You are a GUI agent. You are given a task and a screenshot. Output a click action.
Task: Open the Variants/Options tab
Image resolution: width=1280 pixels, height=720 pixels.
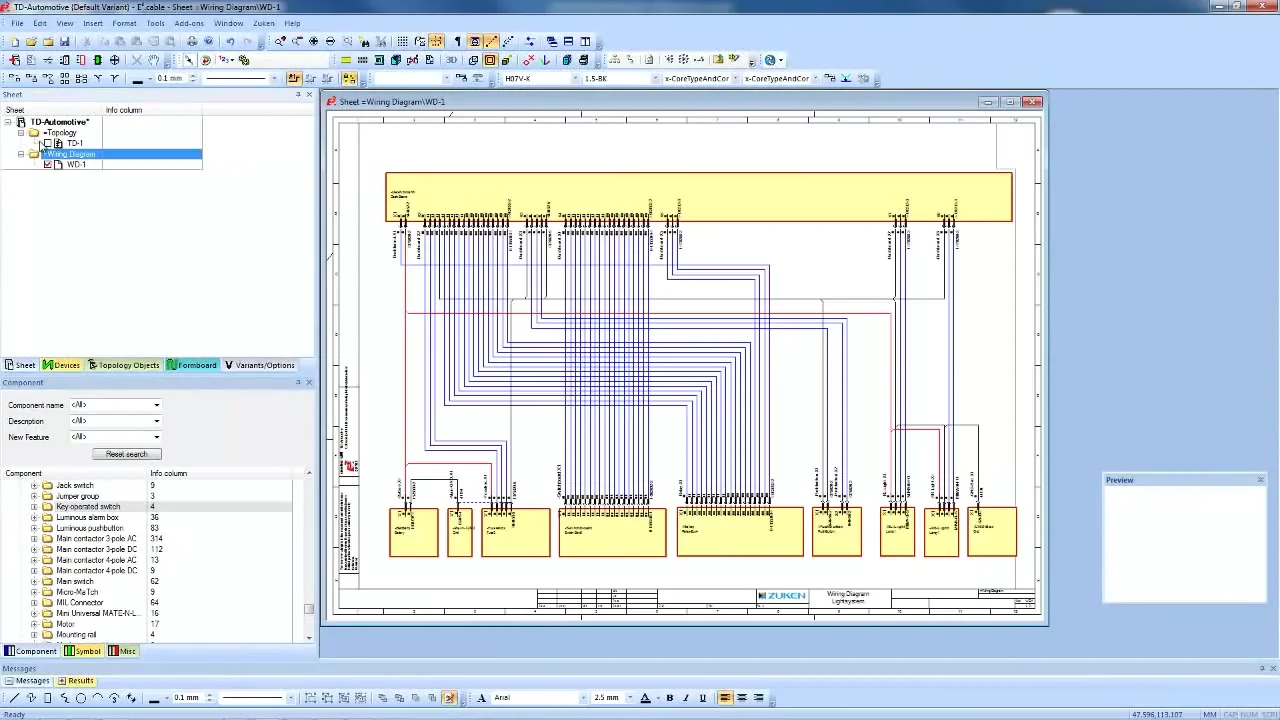259,365
